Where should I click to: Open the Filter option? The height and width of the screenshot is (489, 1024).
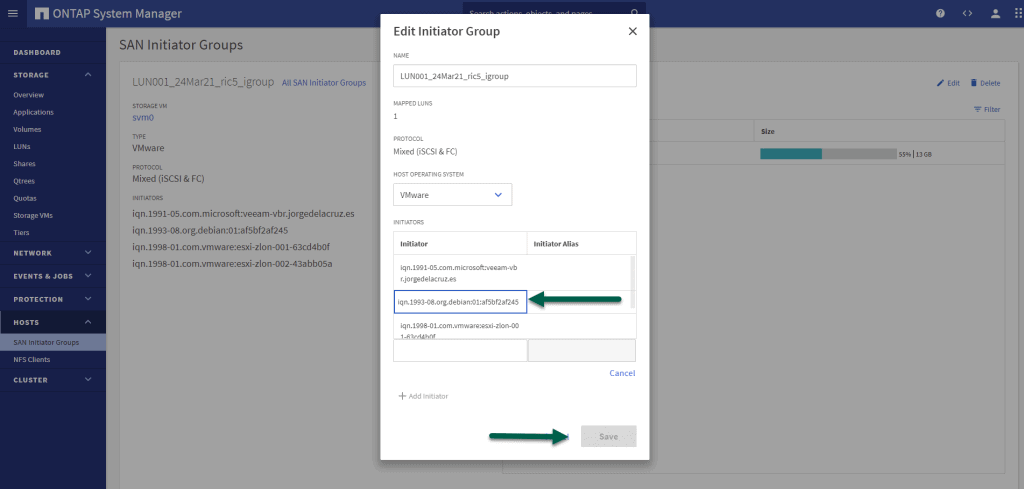[986, 109]
